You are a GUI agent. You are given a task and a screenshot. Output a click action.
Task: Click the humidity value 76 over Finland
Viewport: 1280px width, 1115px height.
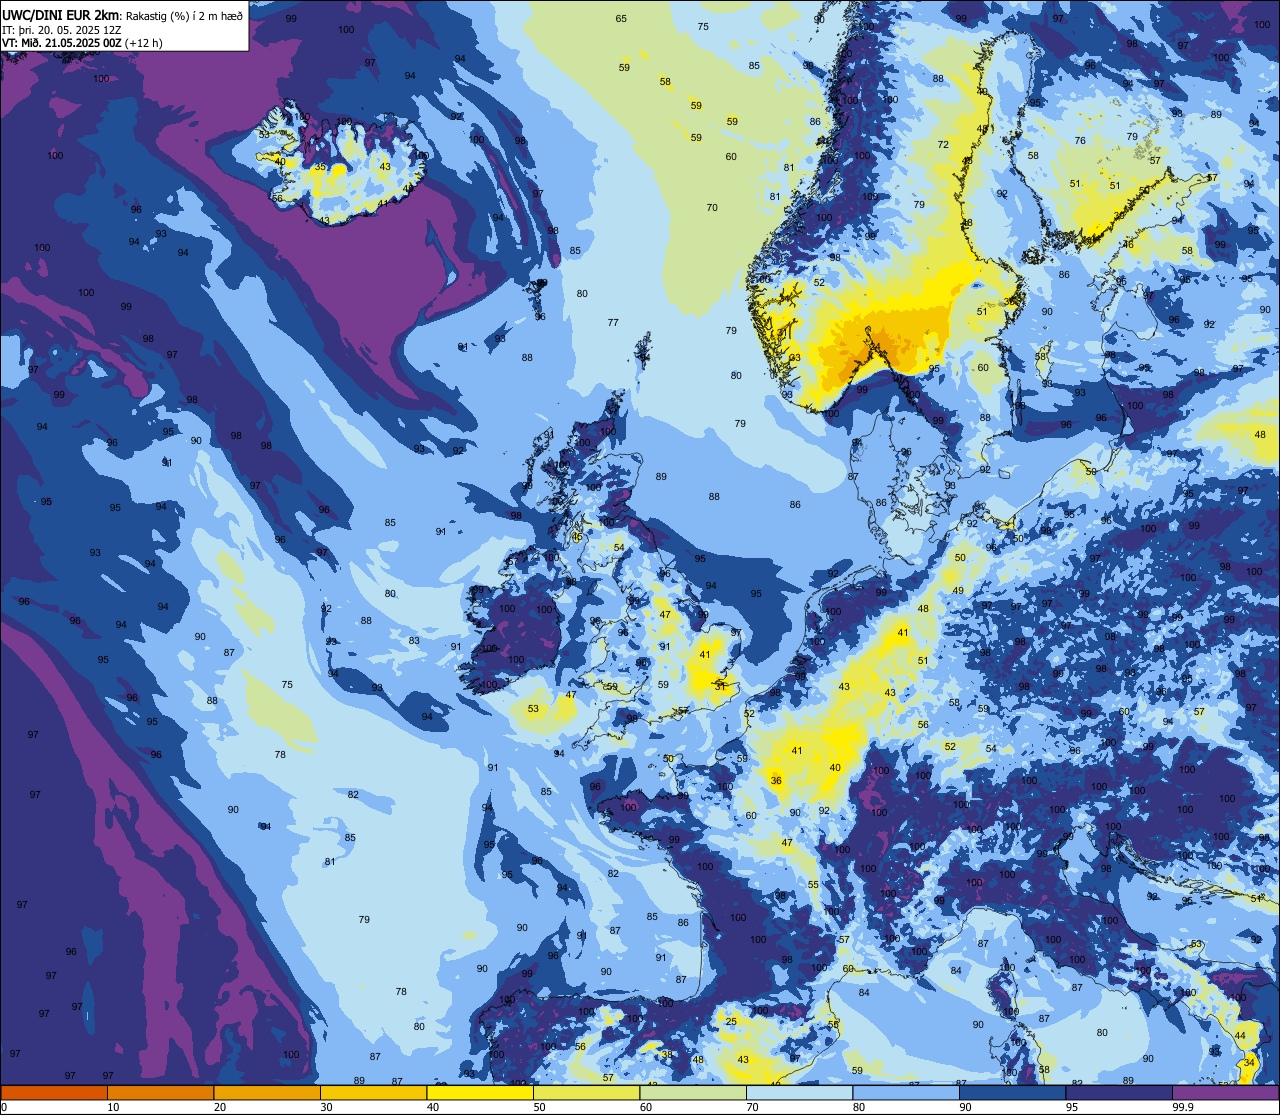tap(1080, 141)
